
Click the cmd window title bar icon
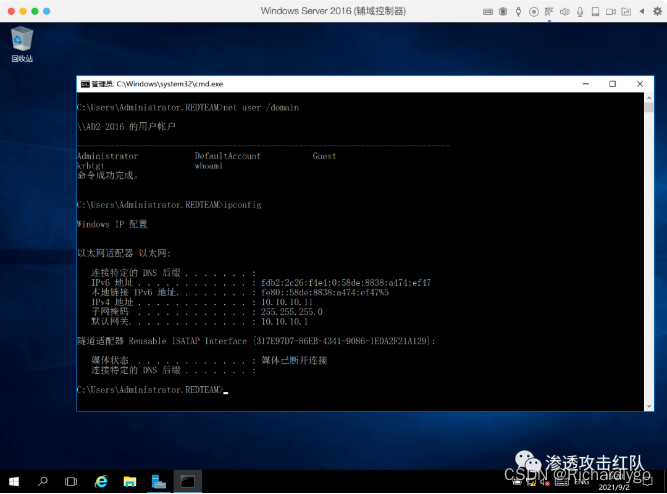[85, 84]
